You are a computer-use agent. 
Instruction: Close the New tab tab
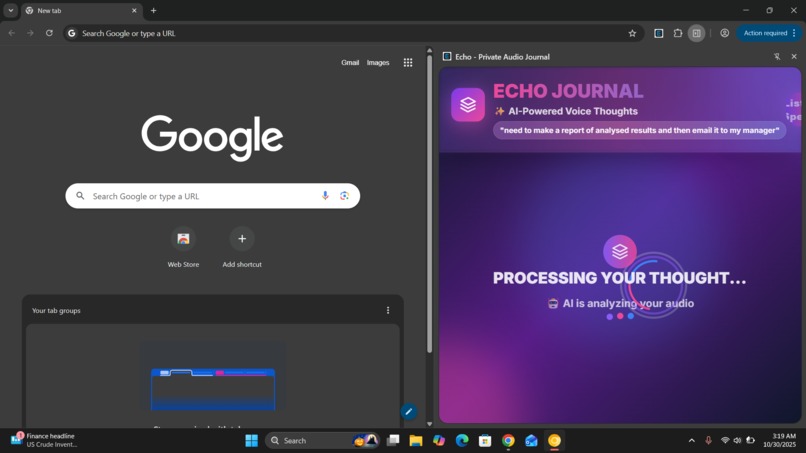[134, 10]
